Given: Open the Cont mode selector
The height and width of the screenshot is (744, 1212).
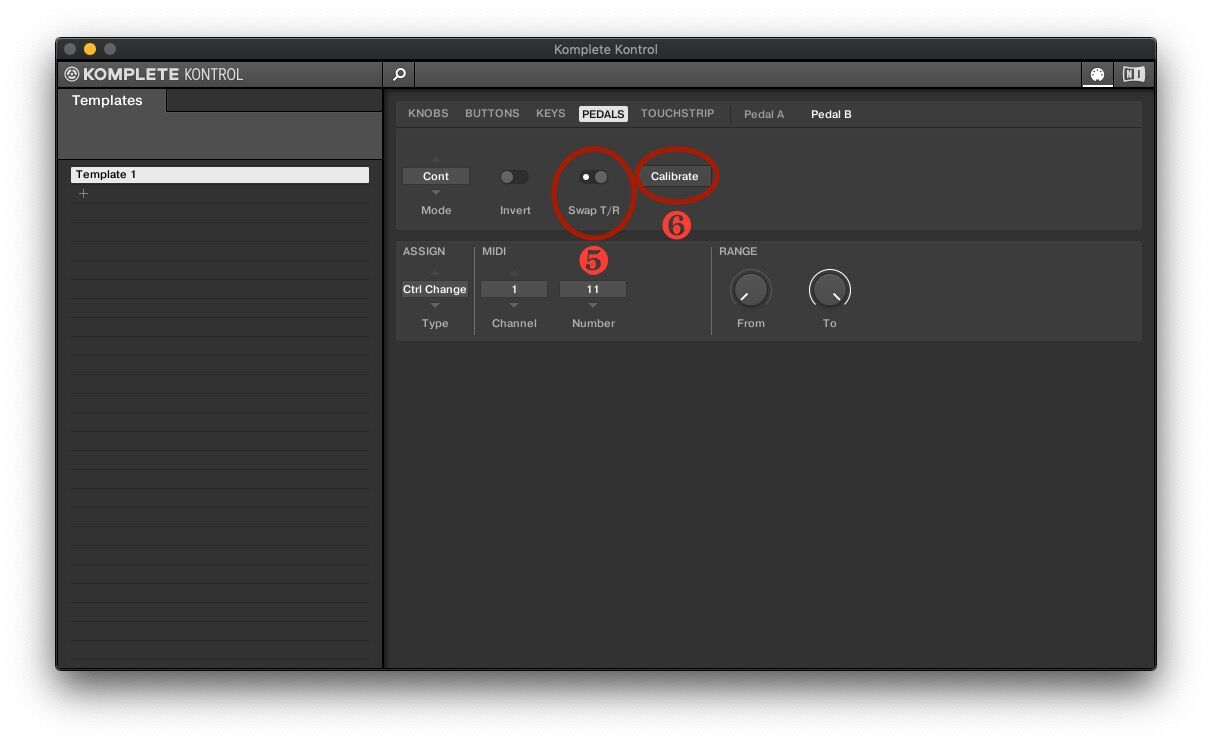Looking at the screenshot, I should 436,176.
